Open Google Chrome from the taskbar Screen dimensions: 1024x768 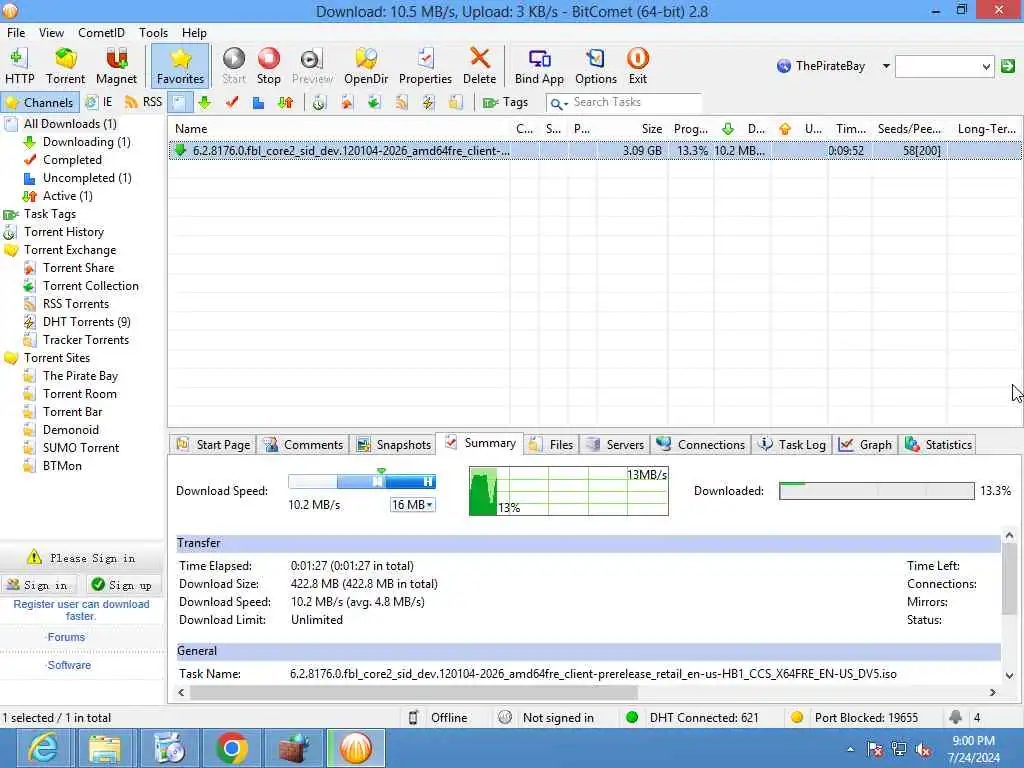[x=231, y=748]
